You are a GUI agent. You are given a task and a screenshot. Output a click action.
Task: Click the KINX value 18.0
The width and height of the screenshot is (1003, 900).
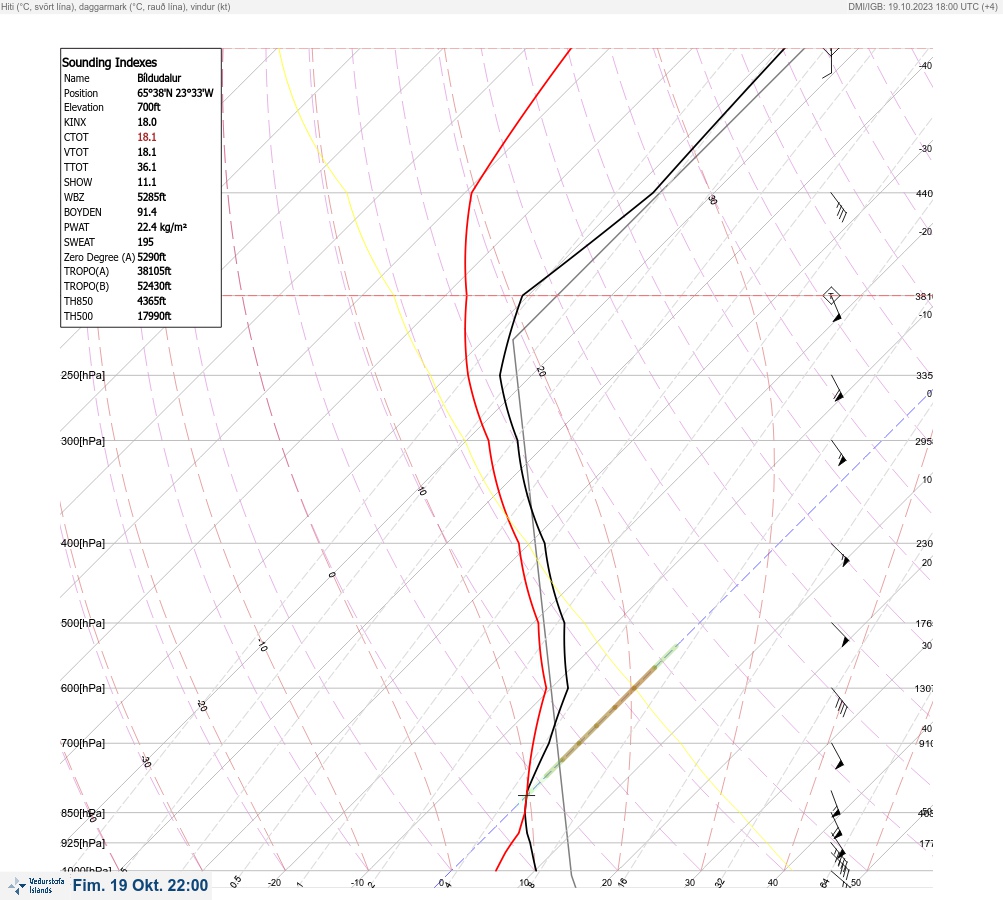[x=146, y=122]
